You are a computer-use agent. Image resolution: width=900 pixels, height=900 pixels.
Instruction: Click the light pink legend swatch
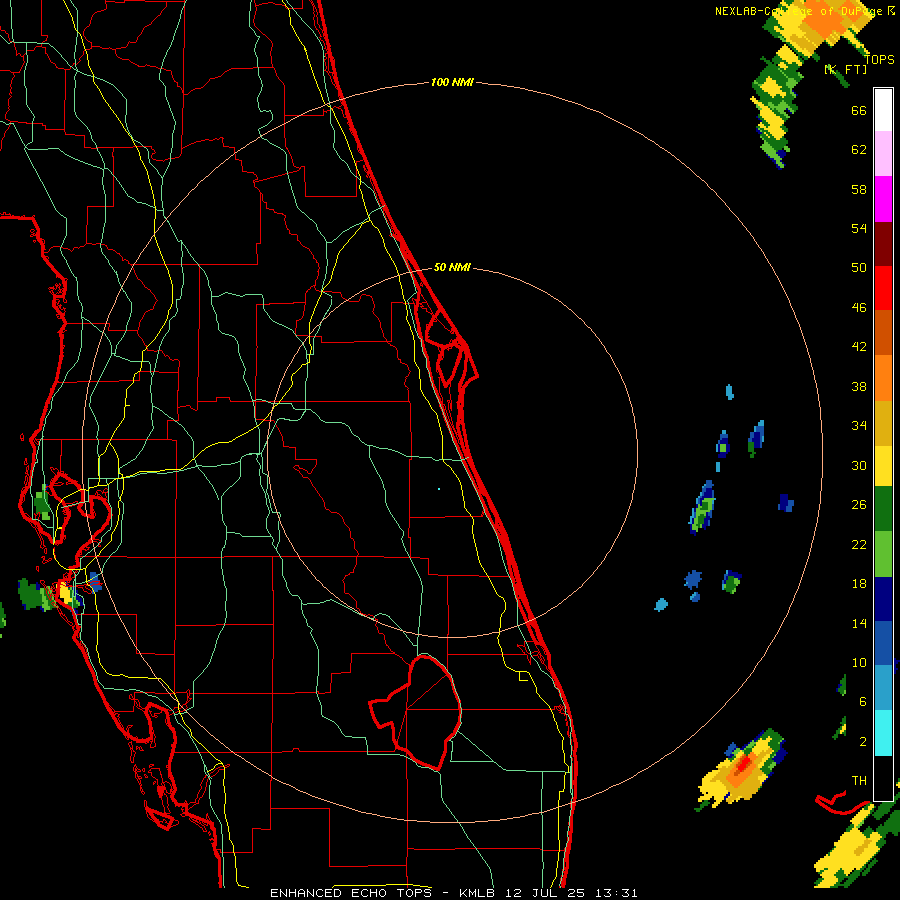tap(883, 154)
